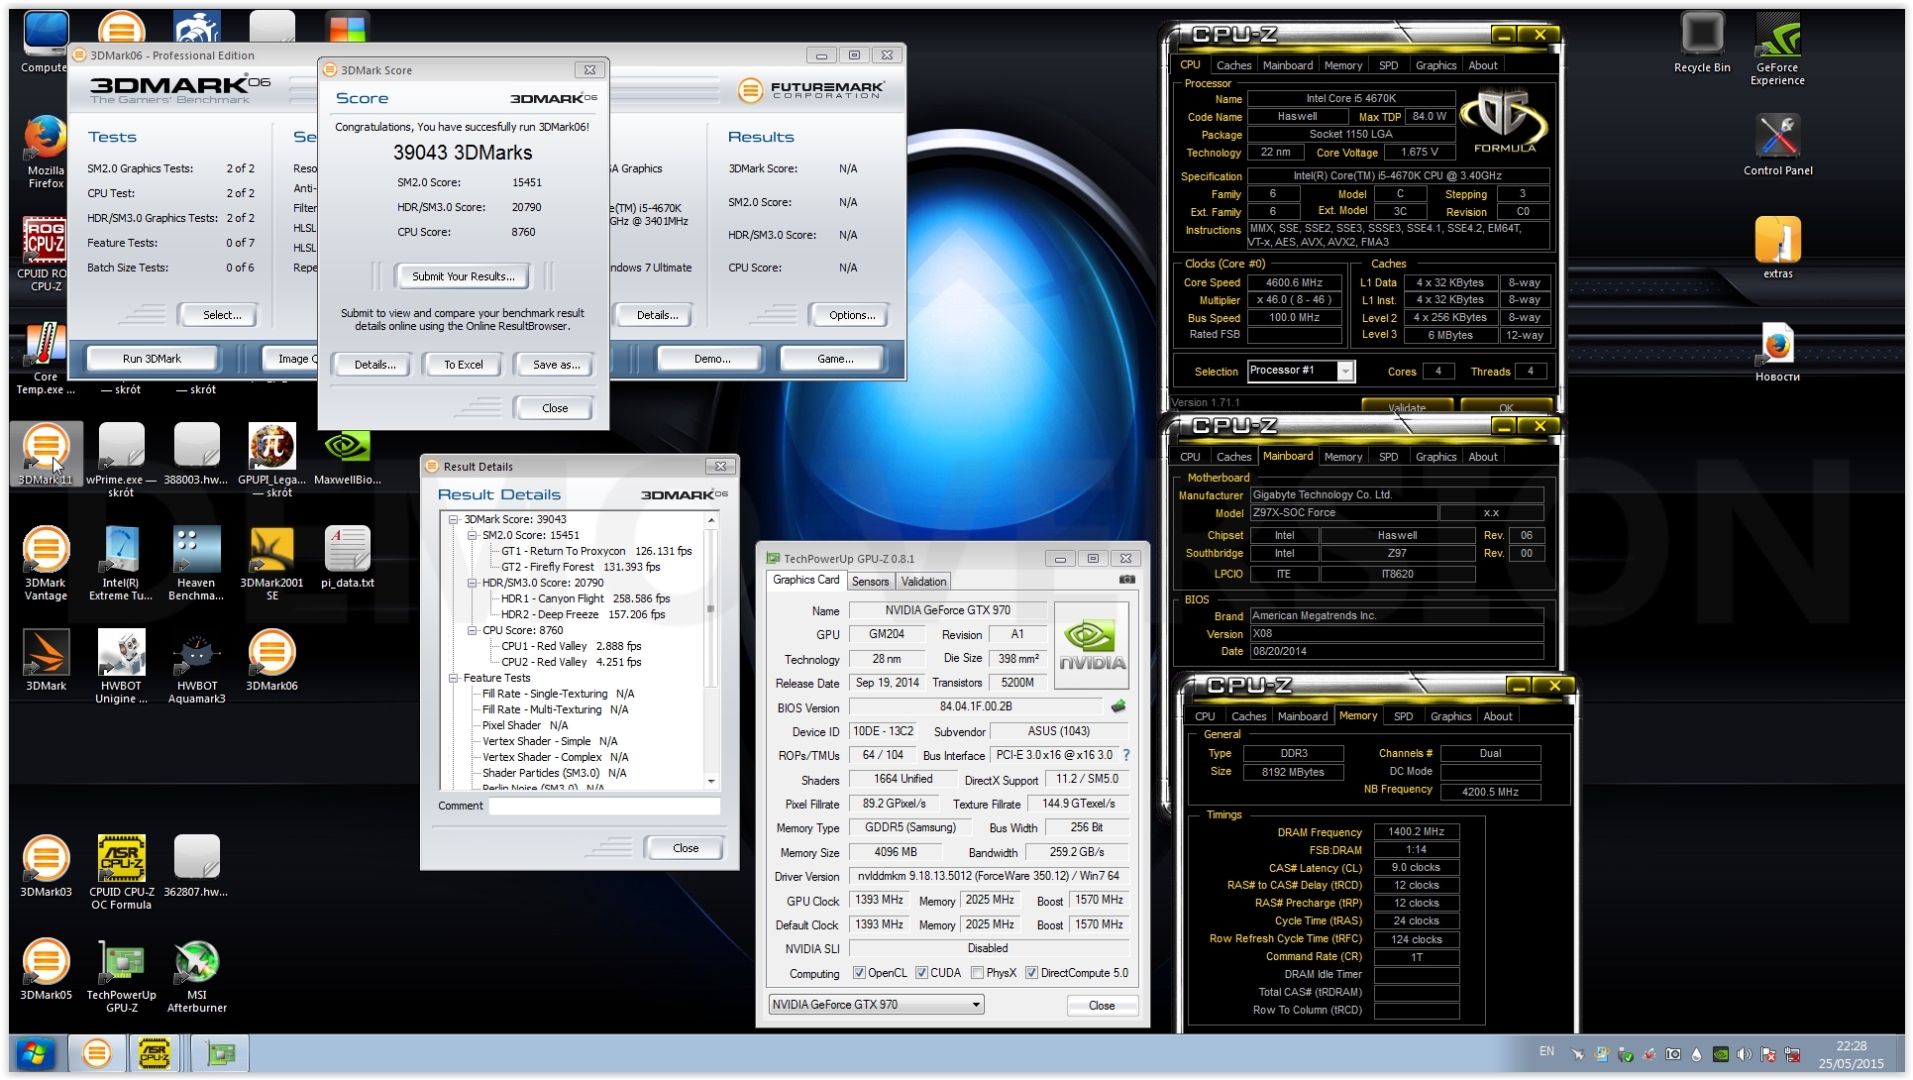Viewport: 1913px width, 1080px height.
Task: Click Result Details scrollbar up arrow
Action: pos(711,521)
